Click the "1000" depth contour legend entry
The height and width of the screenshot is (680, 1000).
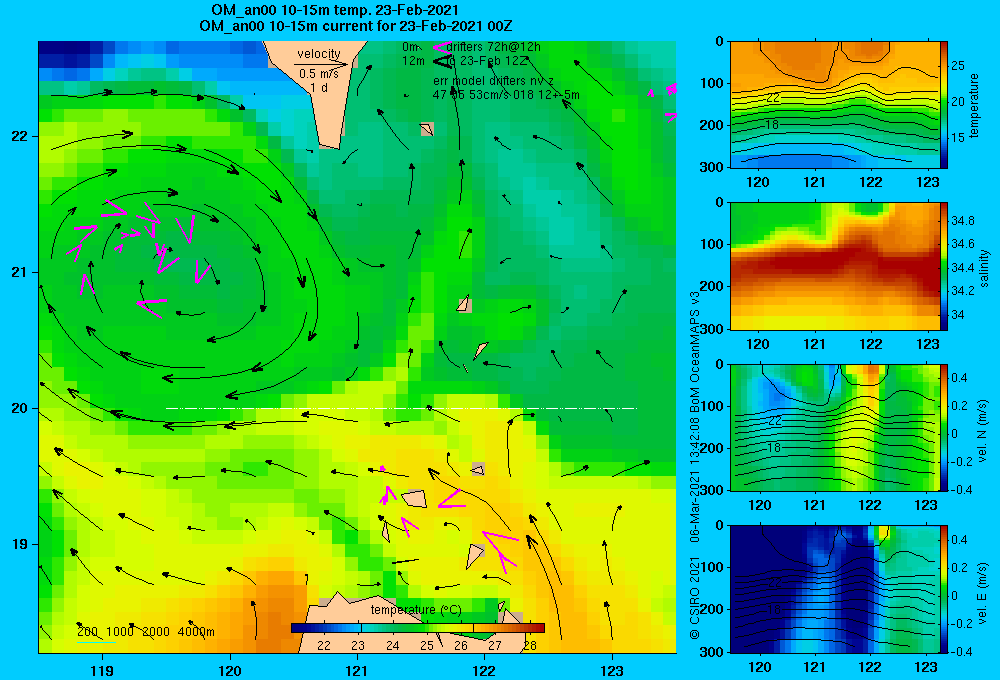point(120,632)
